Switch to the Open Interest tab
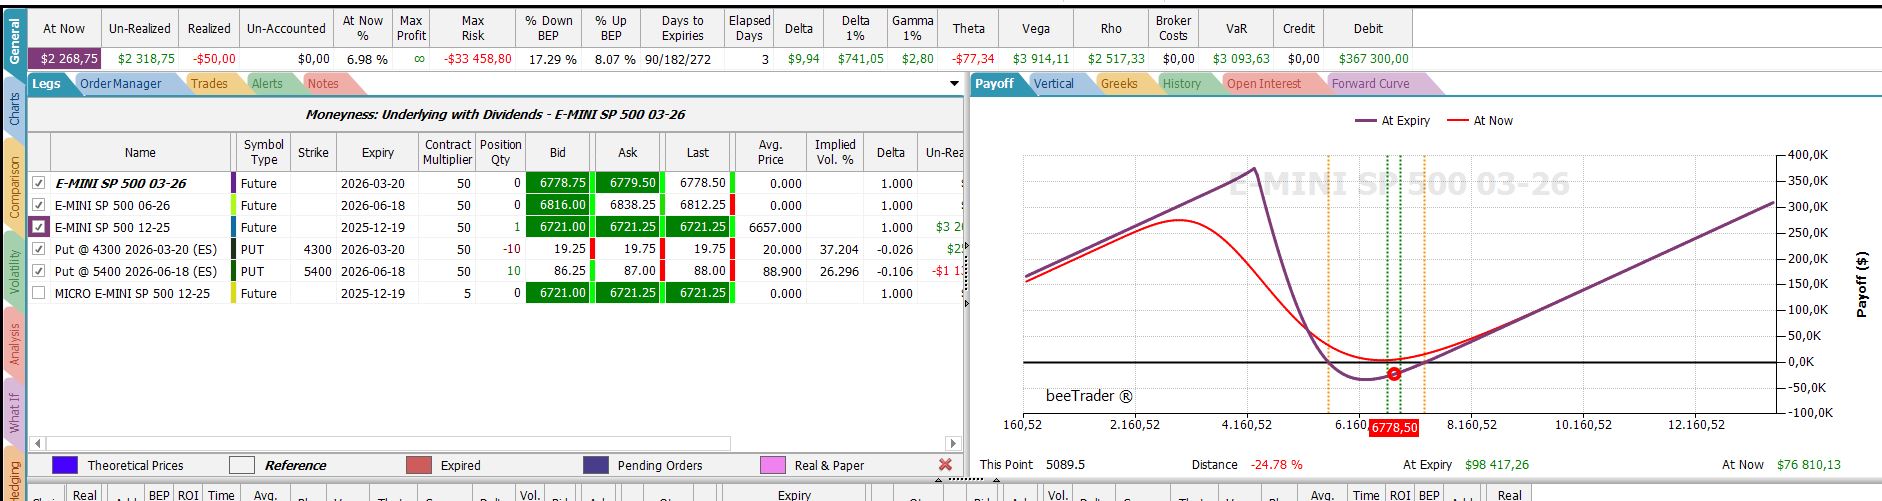Viewport: 1882px width, 501px height. (x=1264, y=84)
